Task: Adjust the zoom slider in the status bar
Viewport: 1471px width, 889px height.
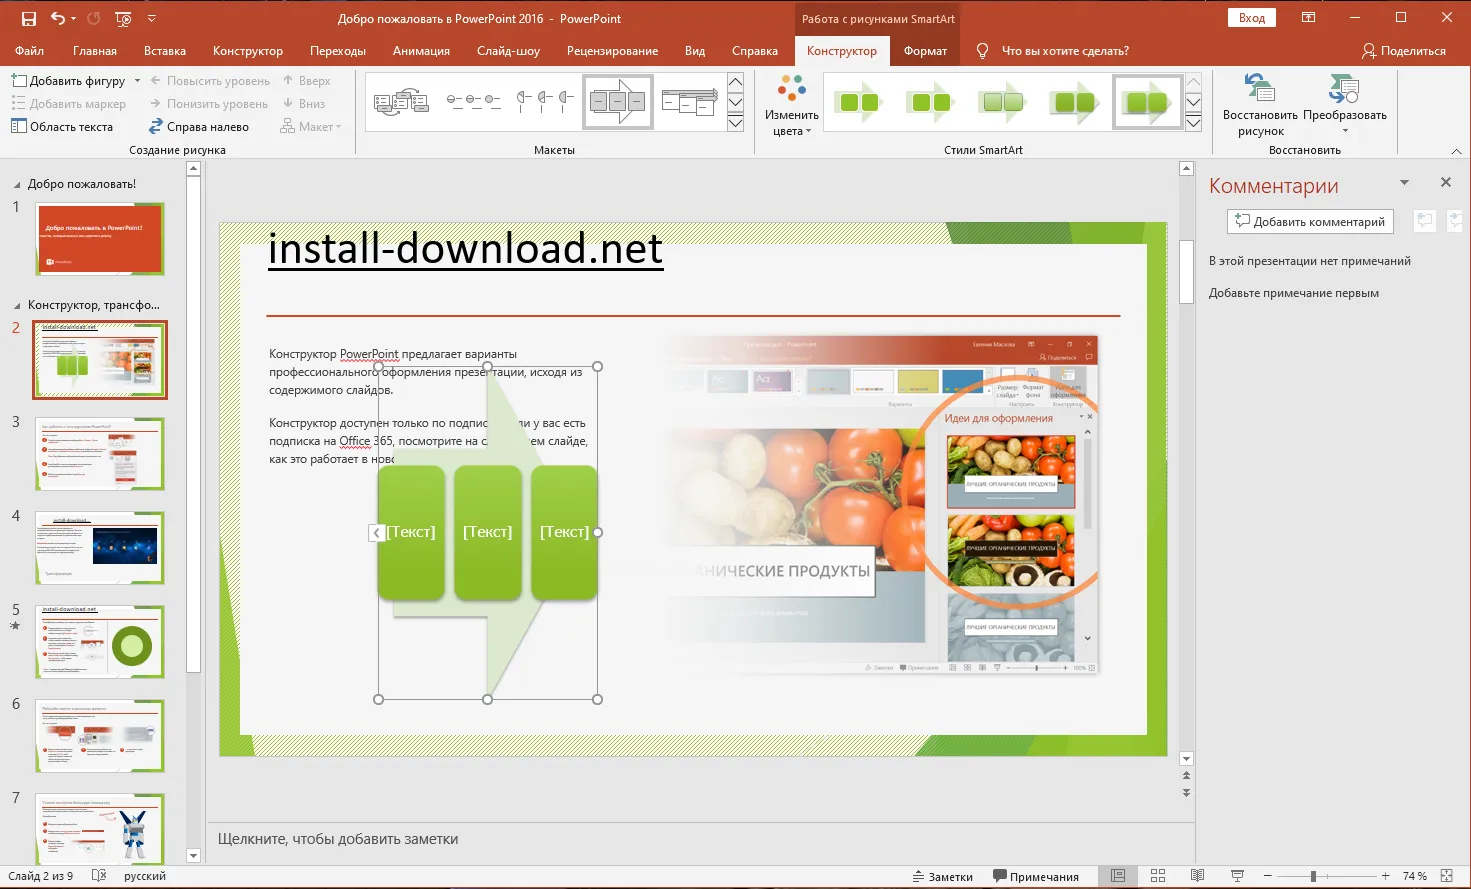Action: pos(1313,876)
